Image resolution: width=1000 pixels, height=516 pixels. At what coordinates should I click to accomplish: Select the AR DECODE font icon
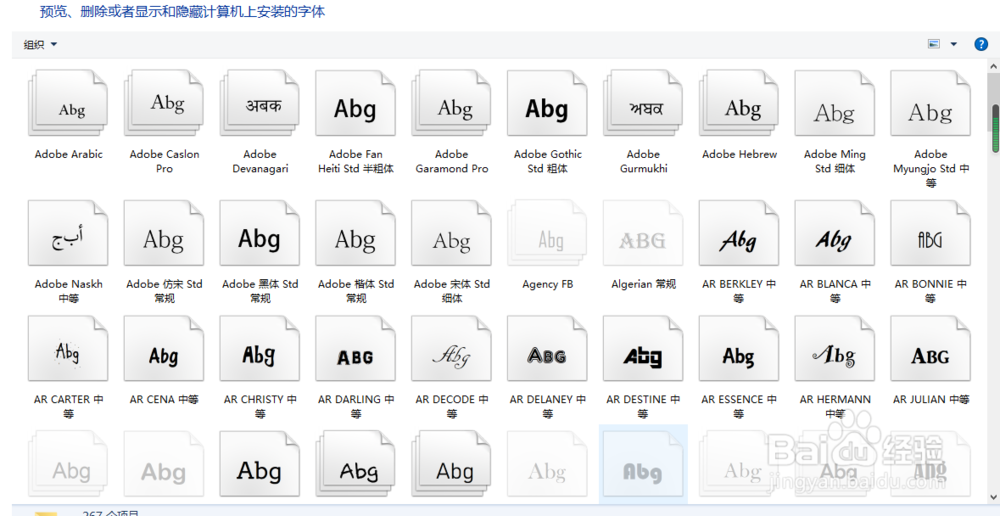[452, 349]
